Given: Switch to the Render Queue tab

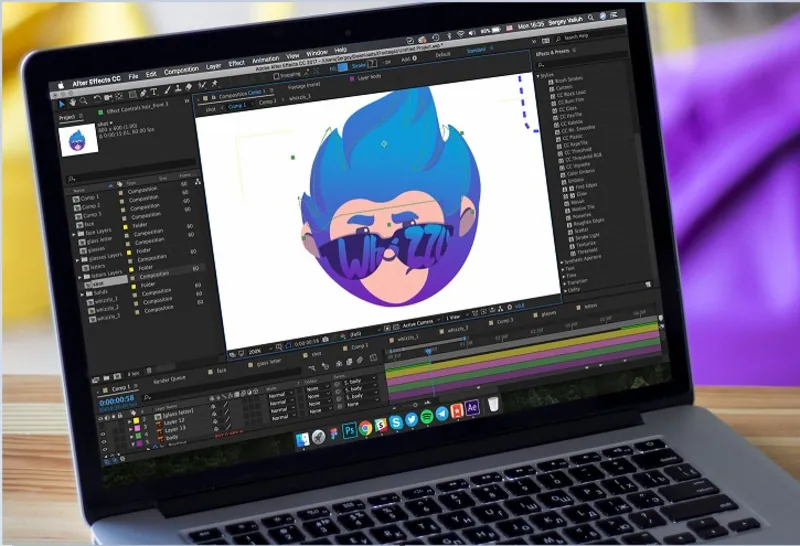Looking at the screenshot, I should 169,379.
